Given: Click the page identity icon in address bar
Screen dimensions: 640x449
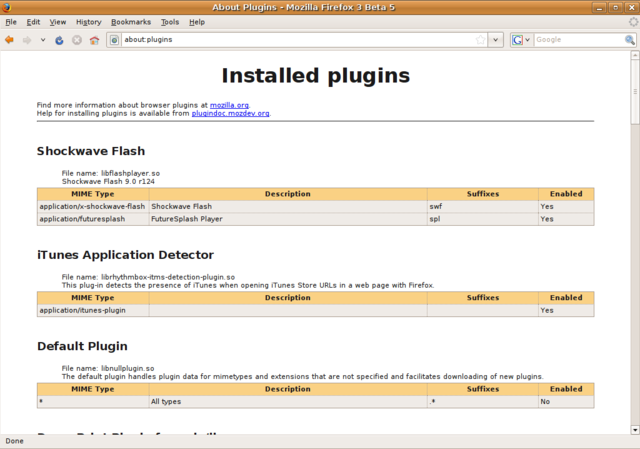Looking at the screenshot, I should click(x=115, y=40).
